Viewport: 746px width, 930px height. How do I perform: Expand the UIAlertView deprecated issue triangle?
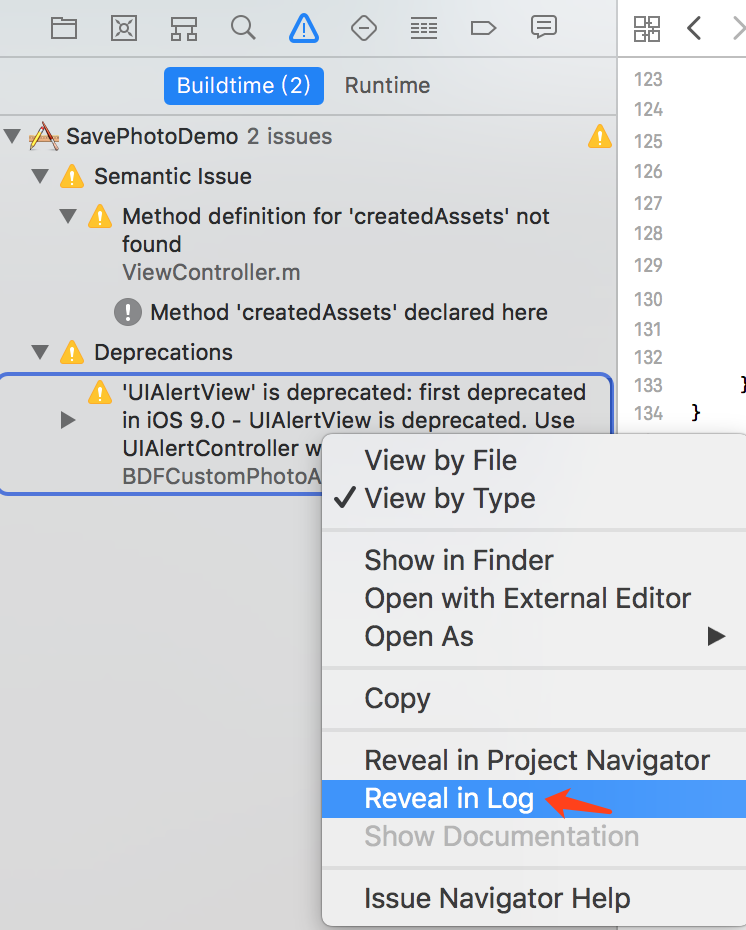click(68, 420)
